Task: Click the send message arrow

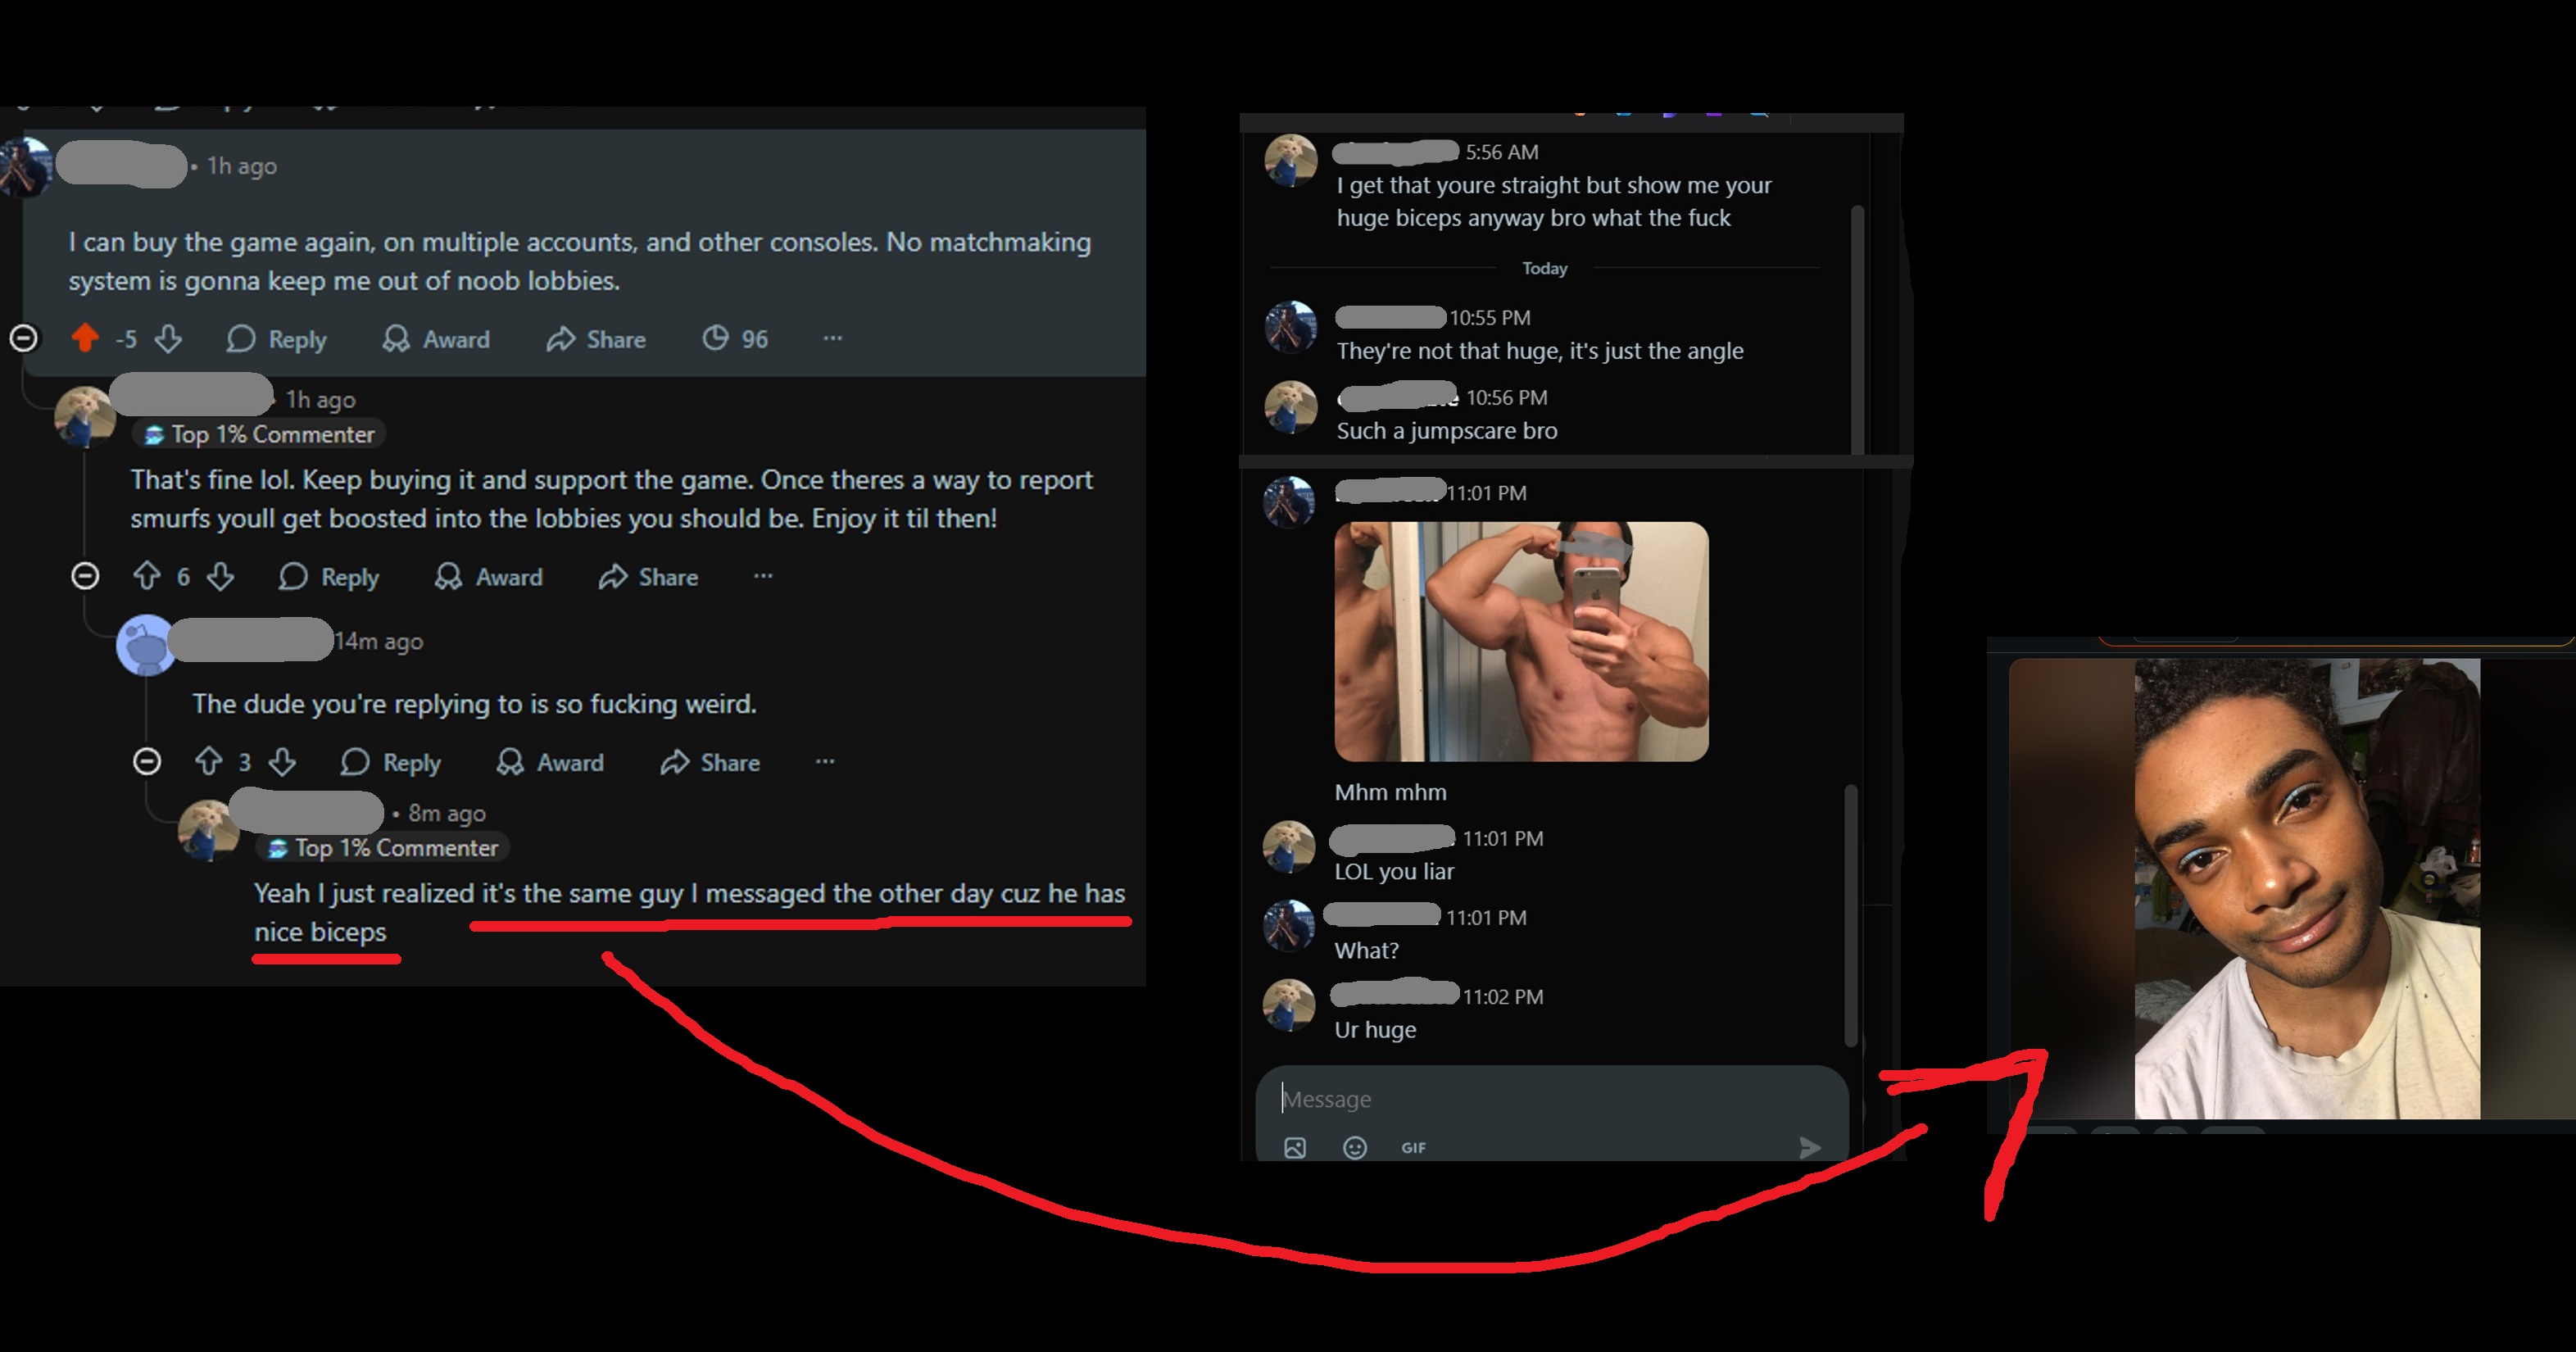Action: 1809,1147
